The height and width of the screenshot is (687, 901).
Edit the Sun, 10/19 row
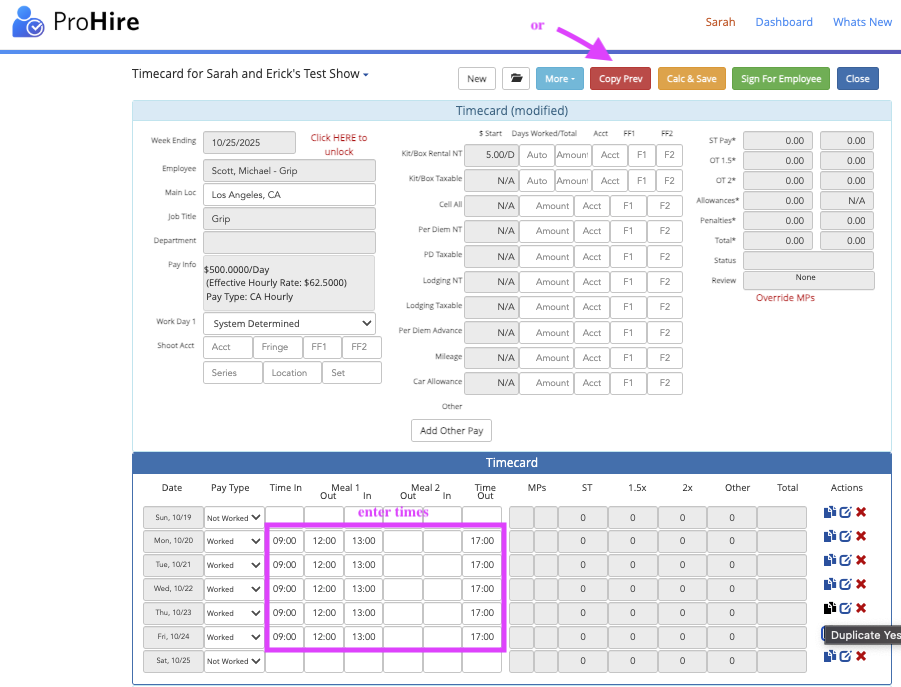tap(845, 512)
